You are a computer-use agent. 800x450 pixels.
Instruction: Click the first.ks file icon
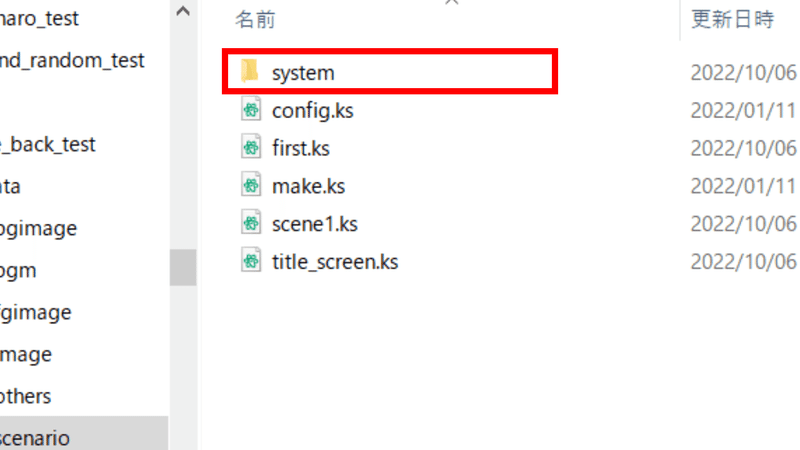point(251,148)
